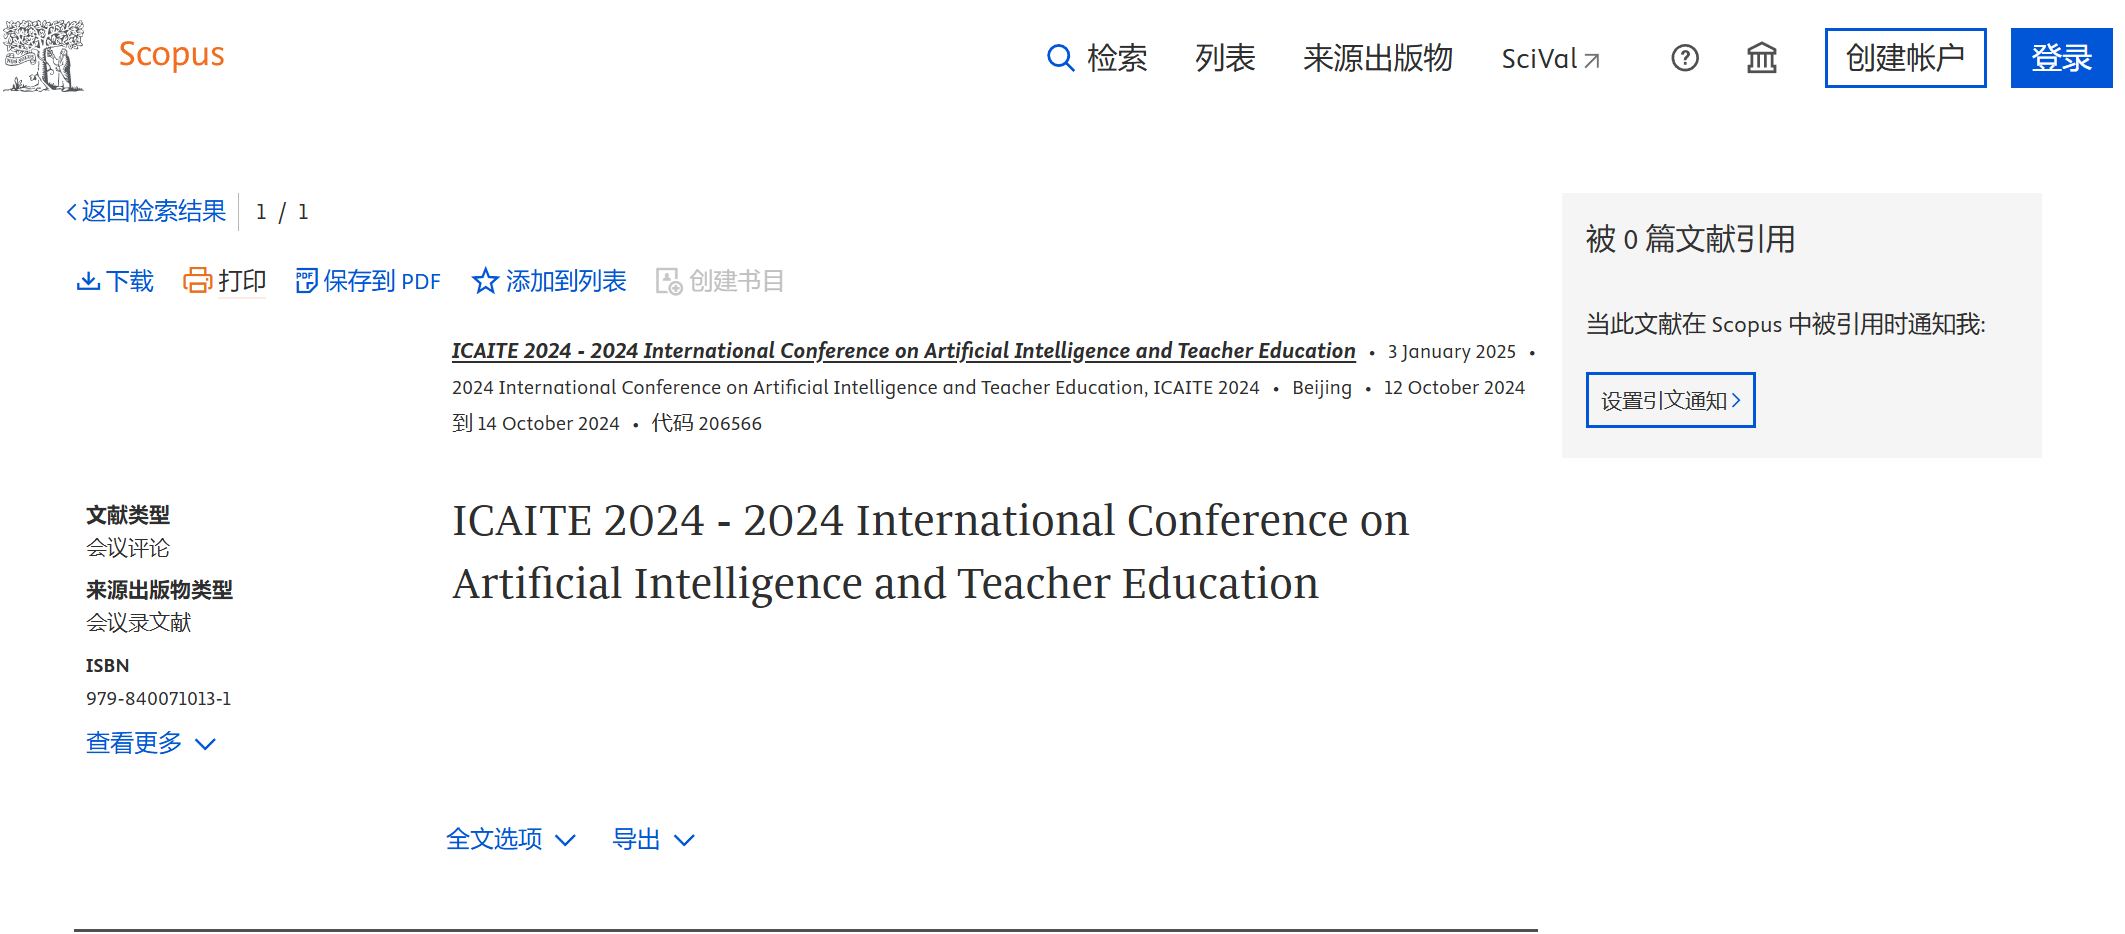
Task: Click the search magnifier icon
Action: pyautogui.click(x=1059, y=58)
